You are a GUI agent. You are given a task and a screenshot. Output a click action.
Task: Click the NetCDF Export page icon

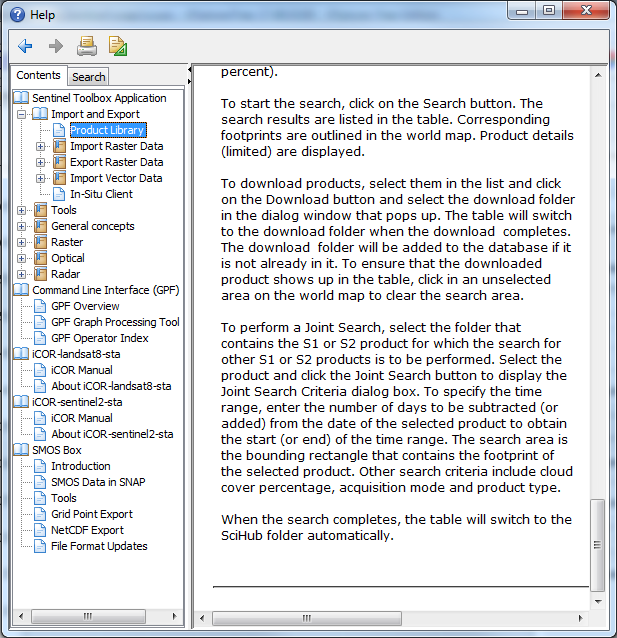tap(40, 530)
